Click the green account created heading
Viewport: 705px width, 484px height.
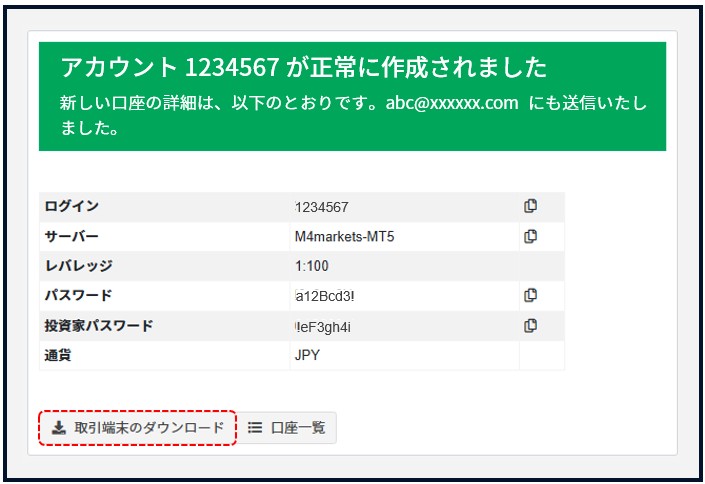(303, 68)
